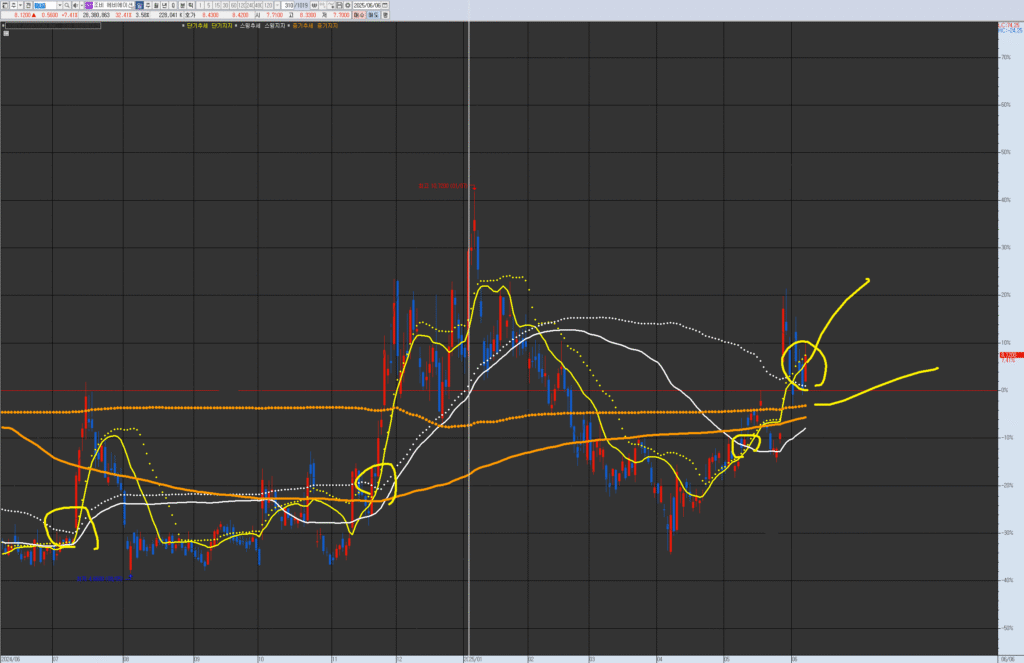Click the ₩ currency icon in the toolbar
The width and height of the screenshot is (1024, 663).
314,5
